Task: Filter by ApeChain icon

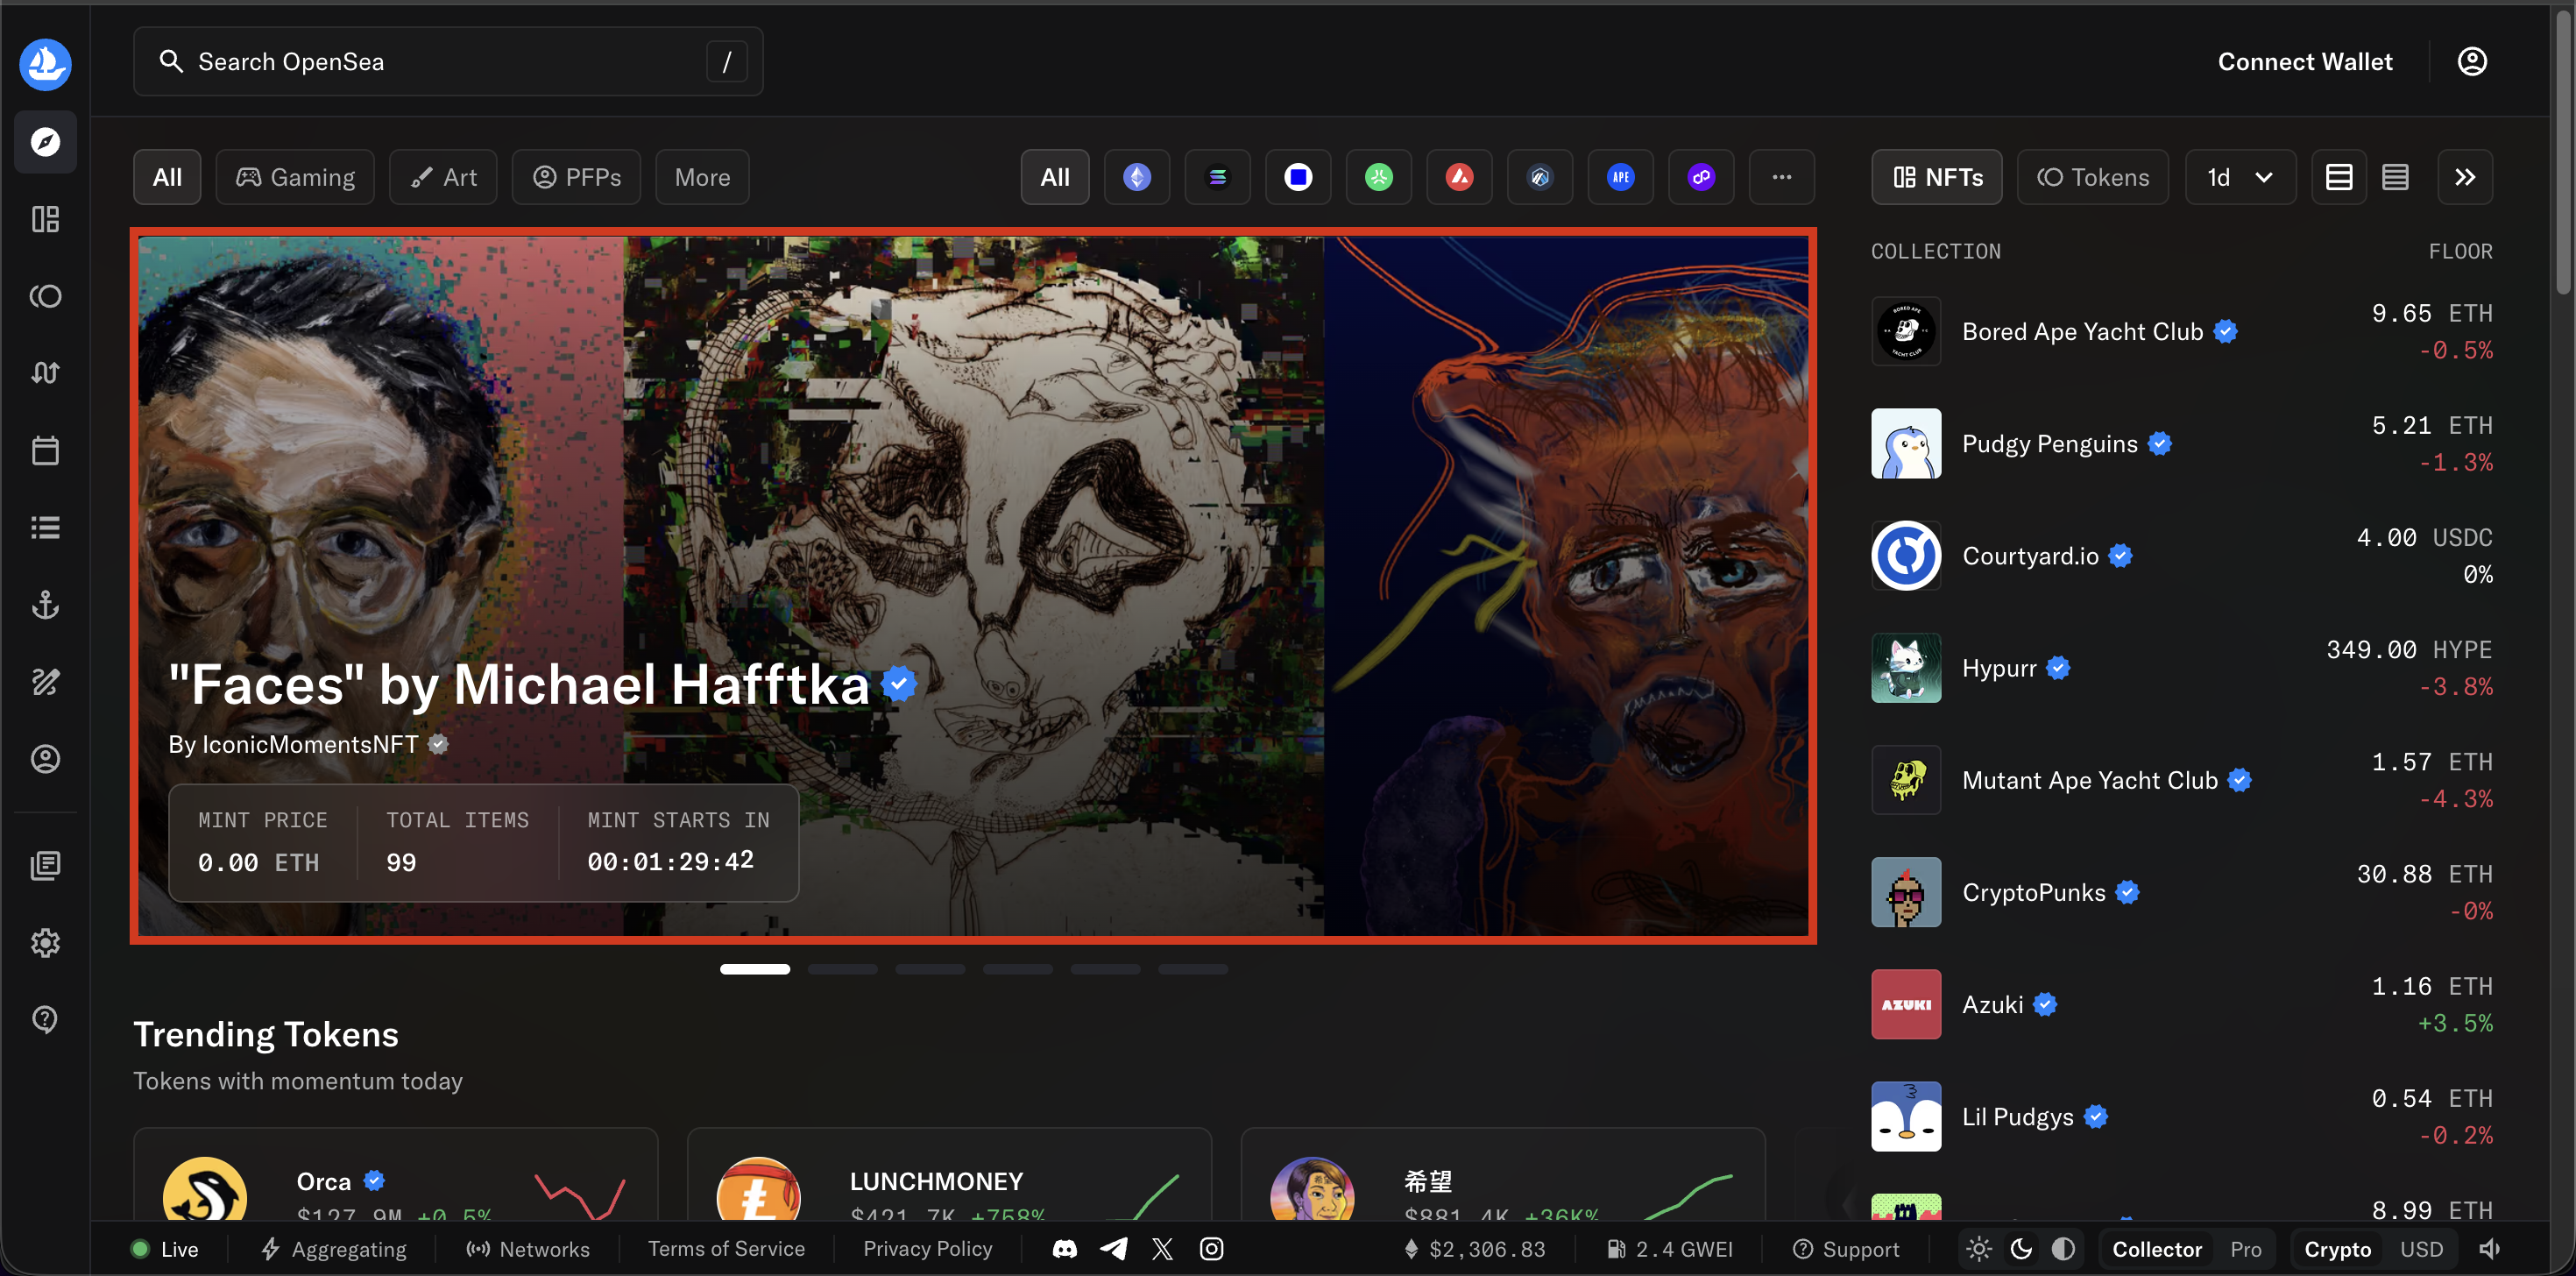Action: 1621,177
